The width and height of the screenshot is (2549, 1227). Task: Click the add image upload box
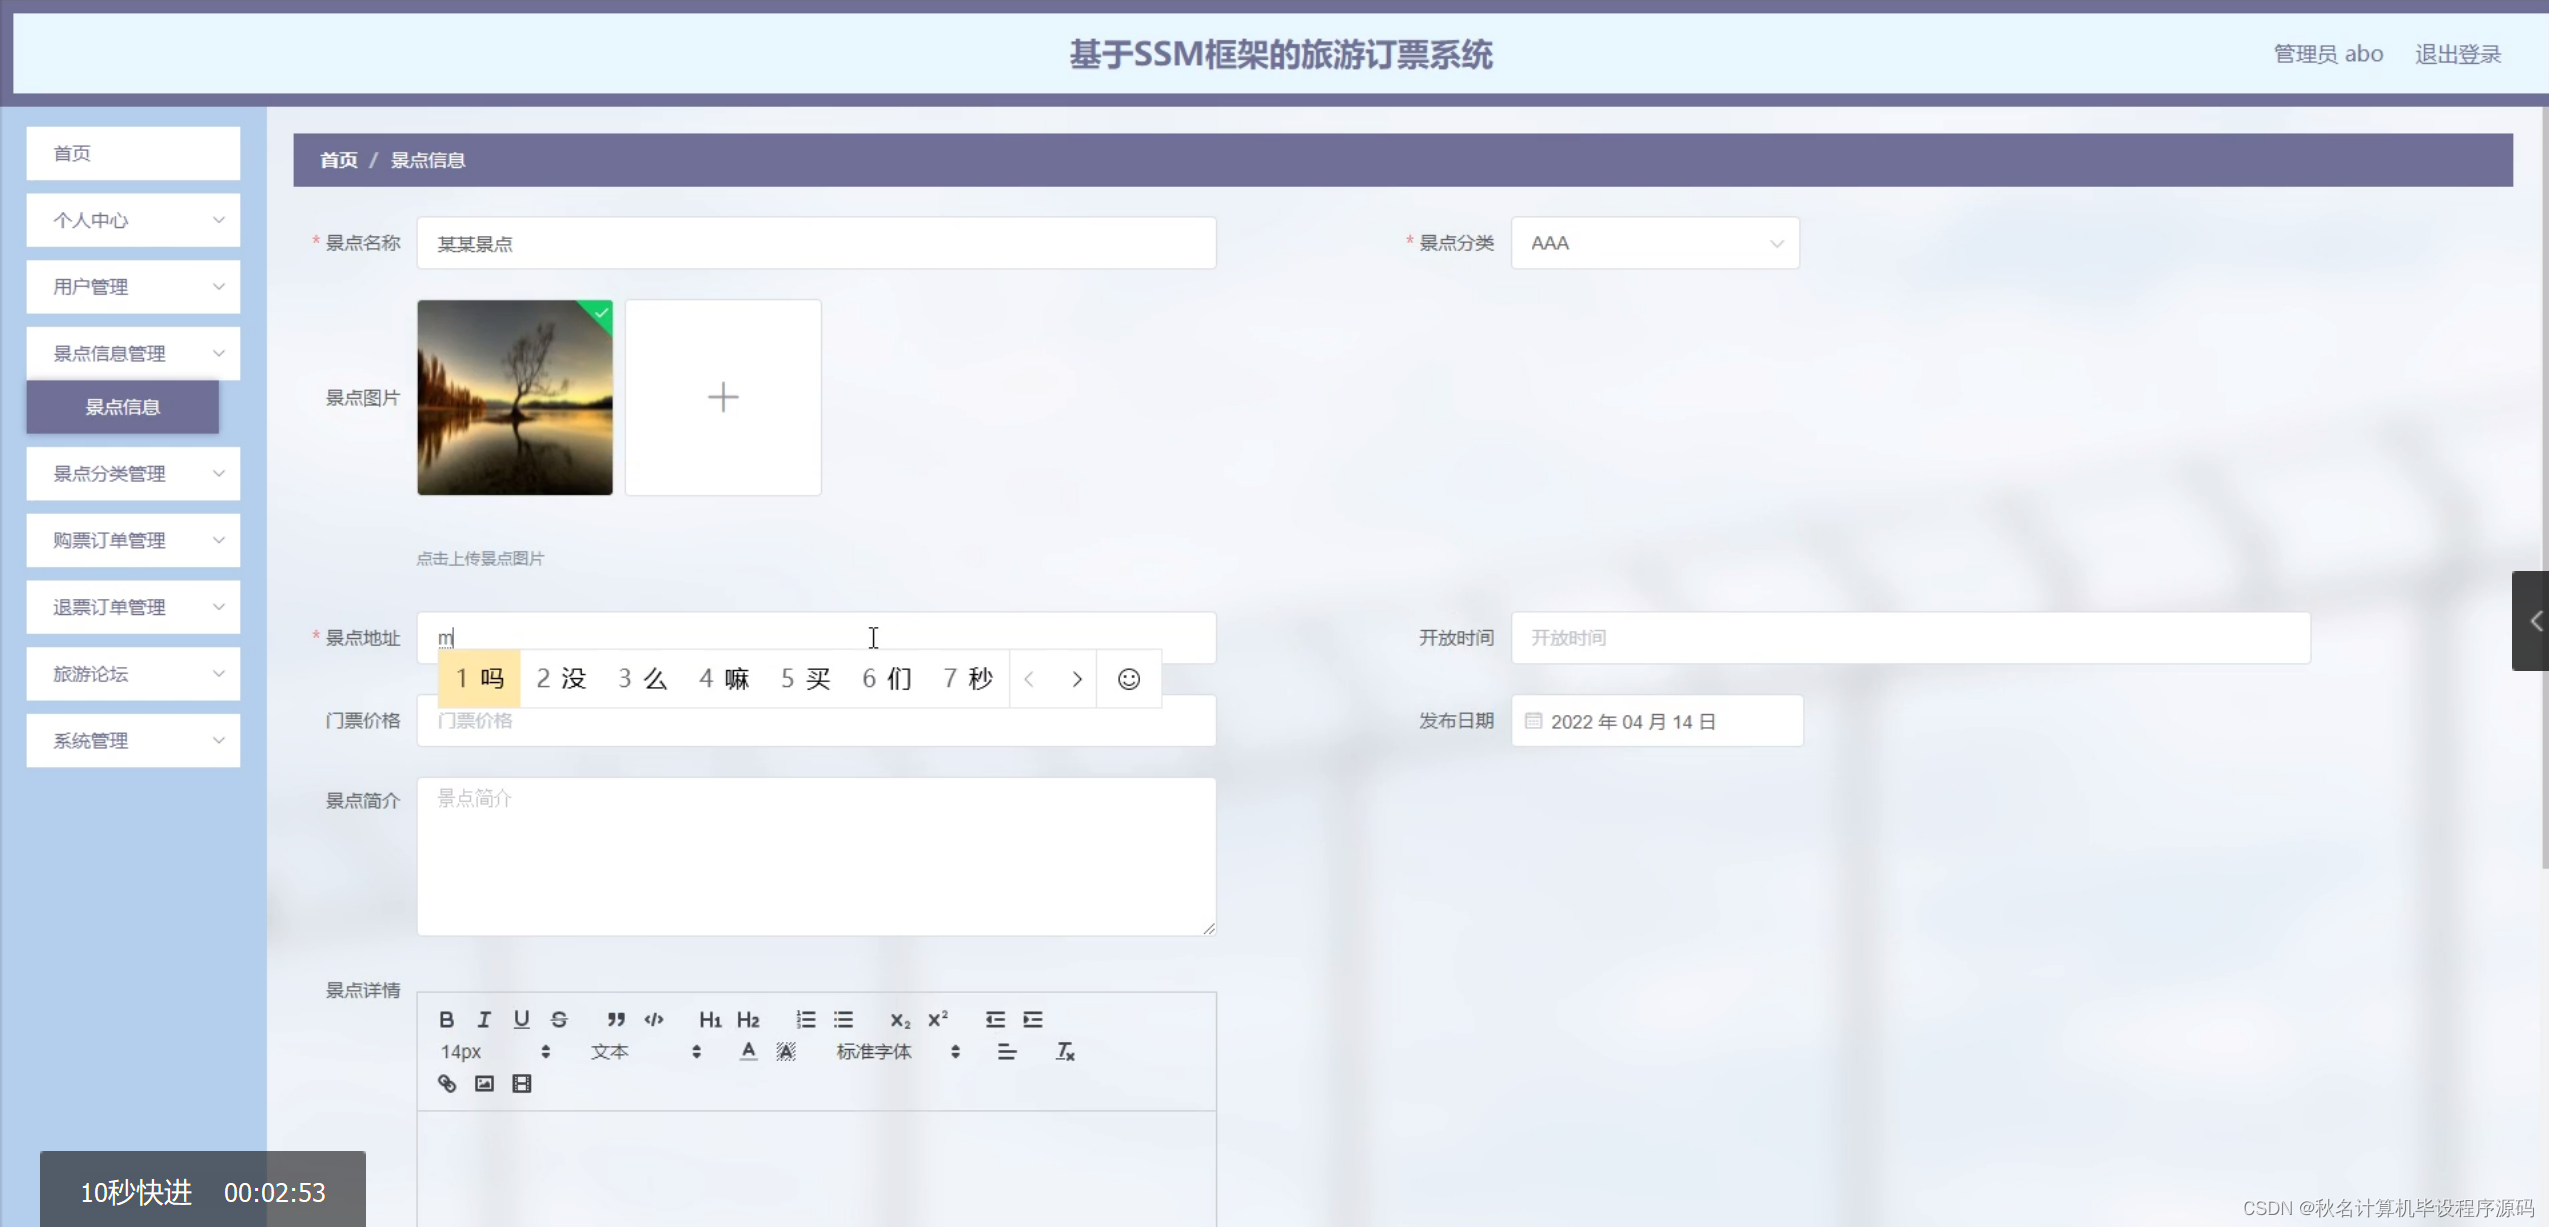[722, 397]
